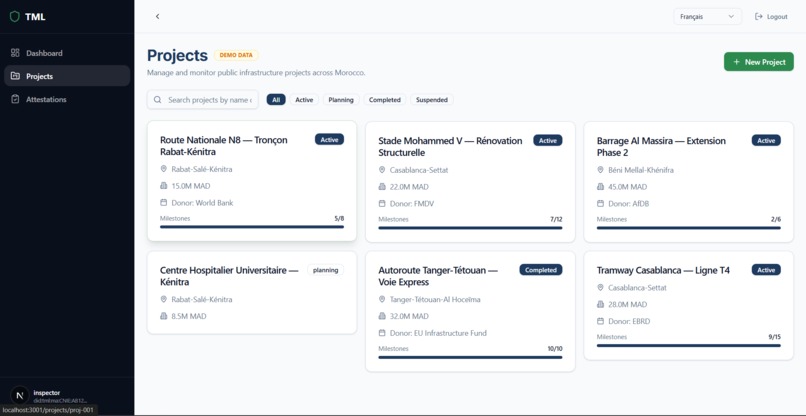Click the Attestations clipboard icon in sidebar
Image resolution: width=806 pixels, height=416 pixels.
pos(15,99)
